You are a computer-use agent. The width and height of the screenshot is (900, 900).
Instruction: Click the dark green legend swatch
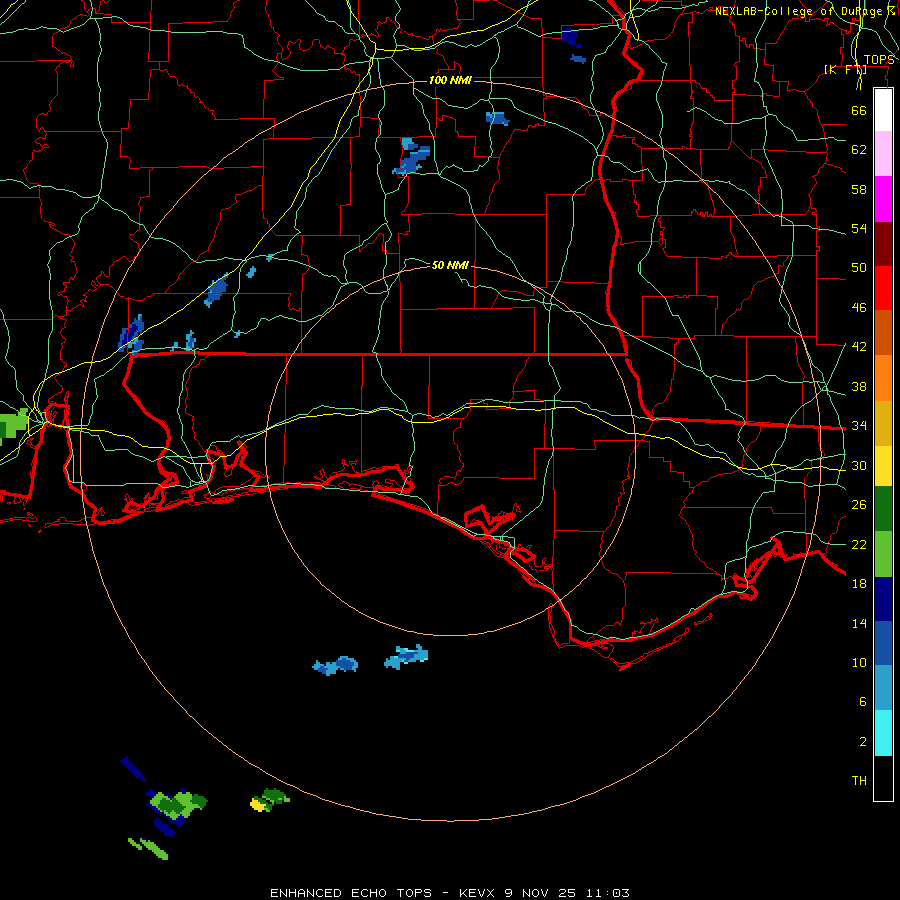(883, 509)
